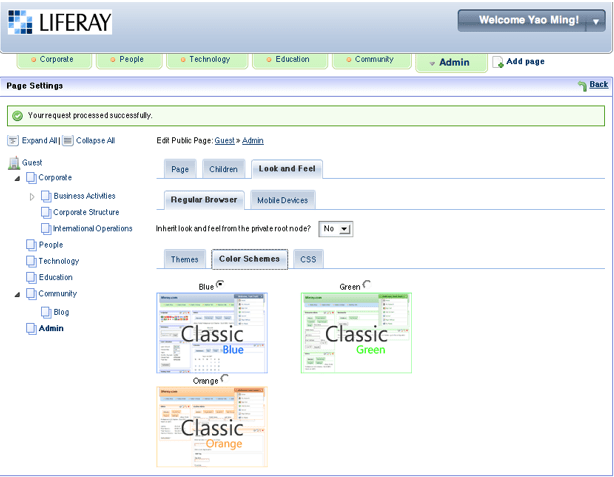The height and width of the screenshot is (477, 614).
Task: Click the Add page link text
Action: (525, 61)
